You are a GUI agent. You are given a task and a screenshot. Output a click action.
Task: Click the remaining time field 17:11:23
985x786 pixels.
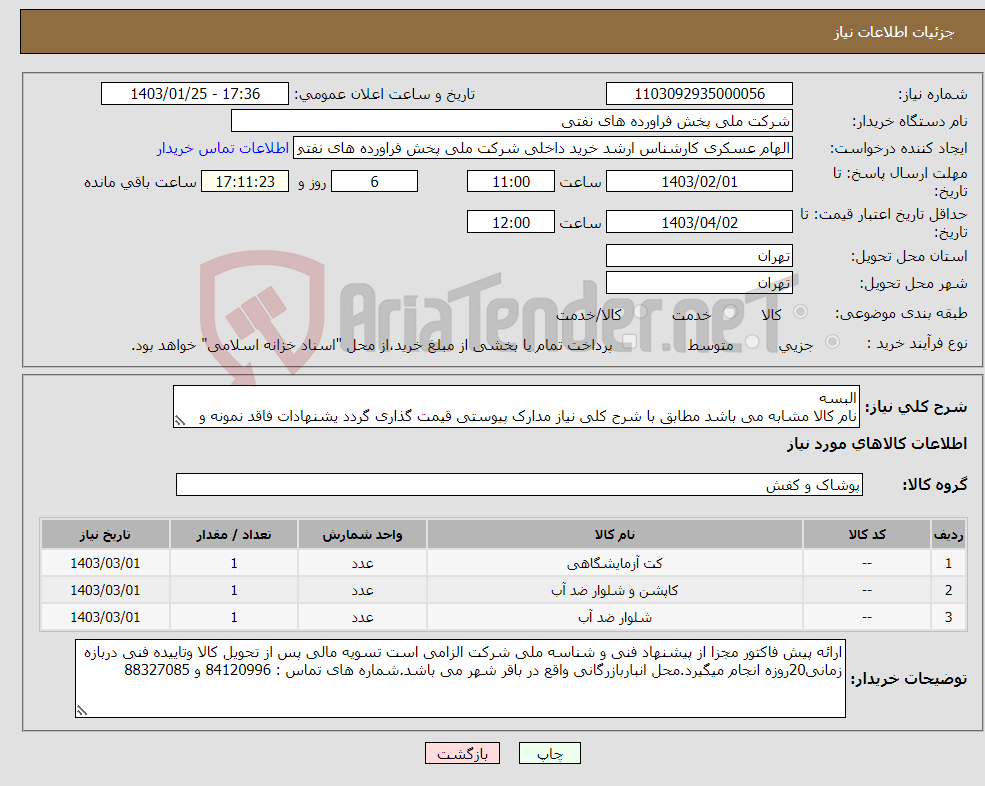(245, 182)
